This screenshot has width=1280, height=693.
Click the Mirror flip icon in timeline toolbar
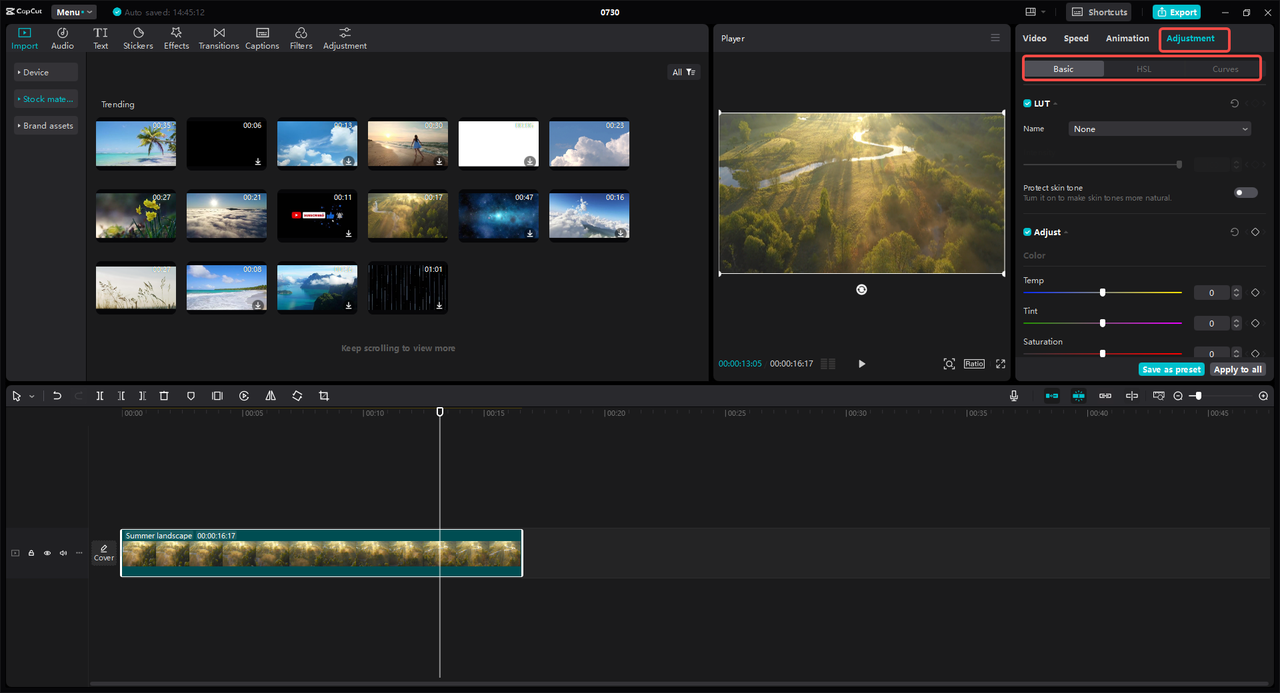point(270,396)
